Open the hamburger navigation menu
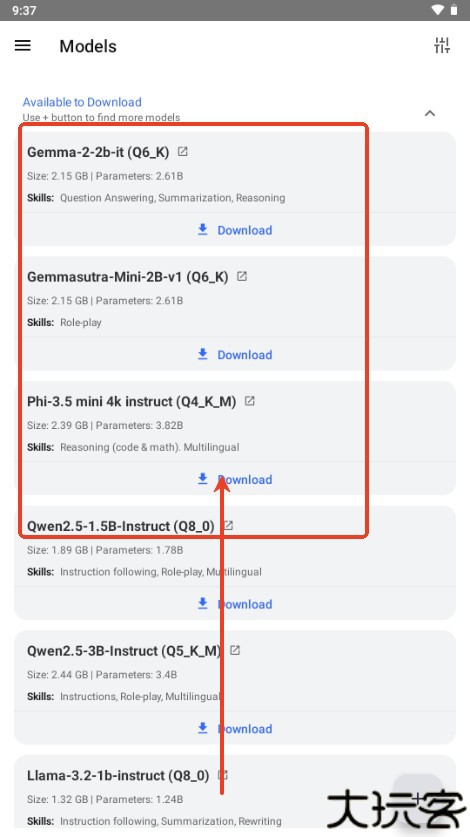The width and height of the screenshot is (470, 837). (22, 46)
